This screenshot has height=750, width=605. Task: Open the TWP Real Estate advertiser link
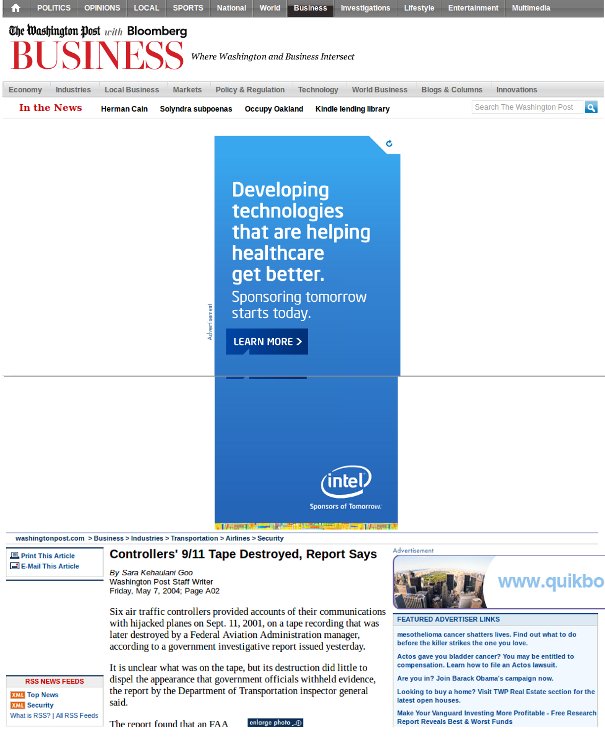(x=496, y=696)
